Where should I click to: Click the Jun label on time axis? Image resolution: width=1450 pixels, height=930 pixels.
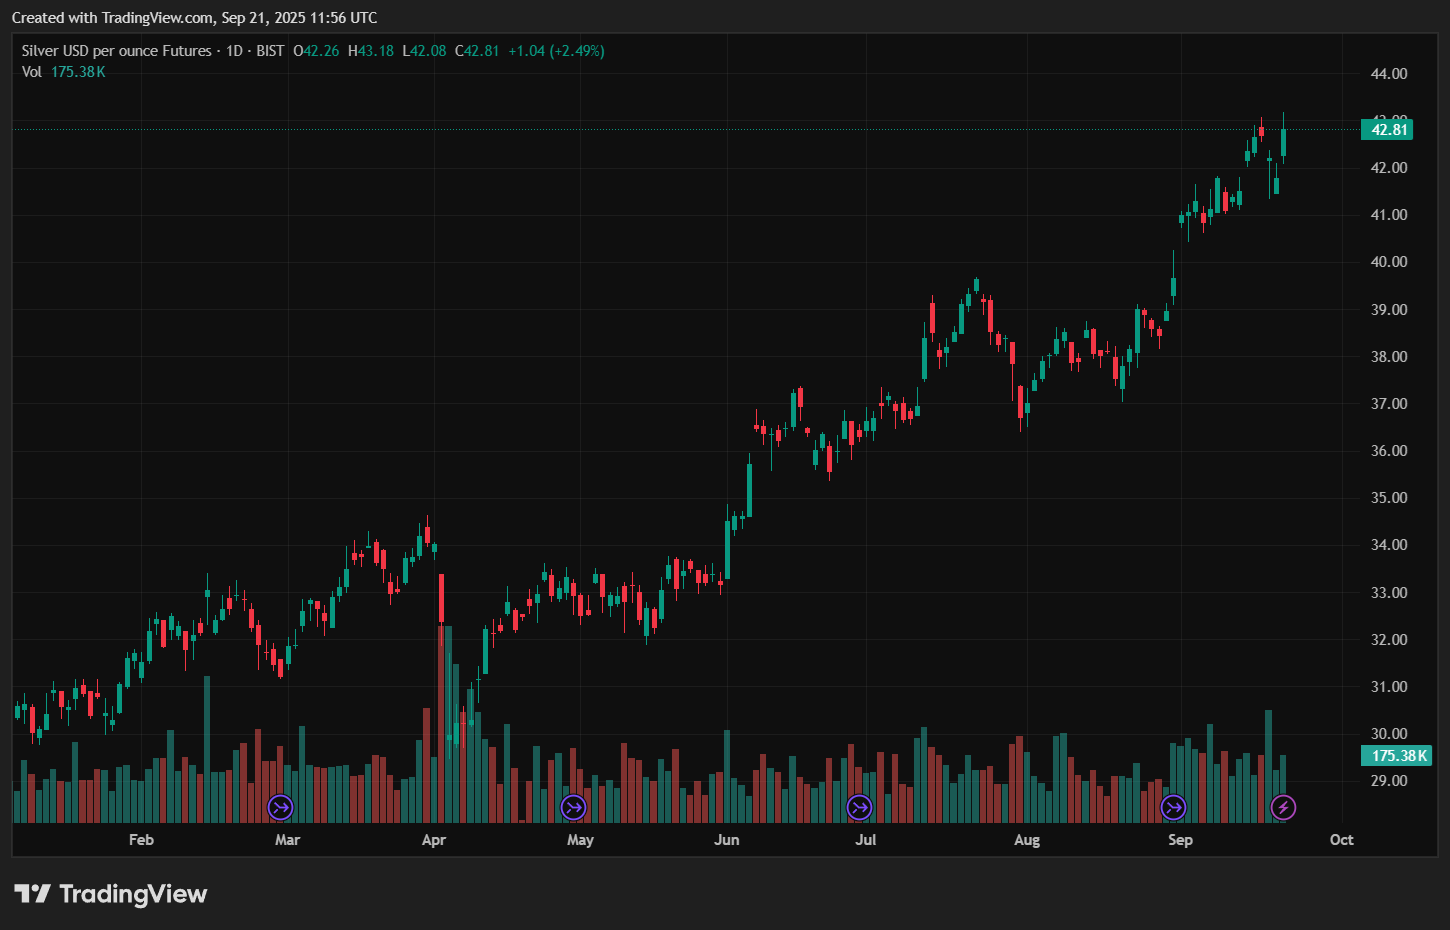(727, 840)
